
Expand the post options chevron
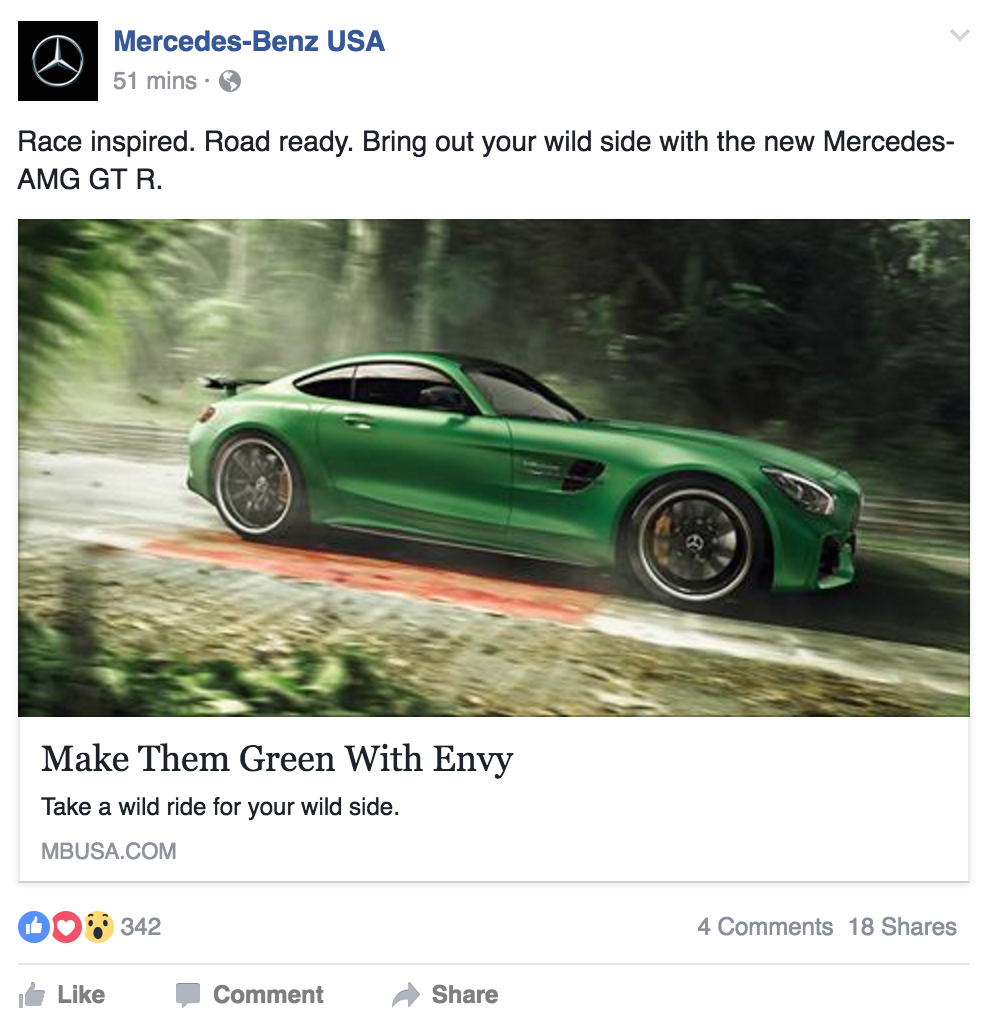(x=959, y=35)
